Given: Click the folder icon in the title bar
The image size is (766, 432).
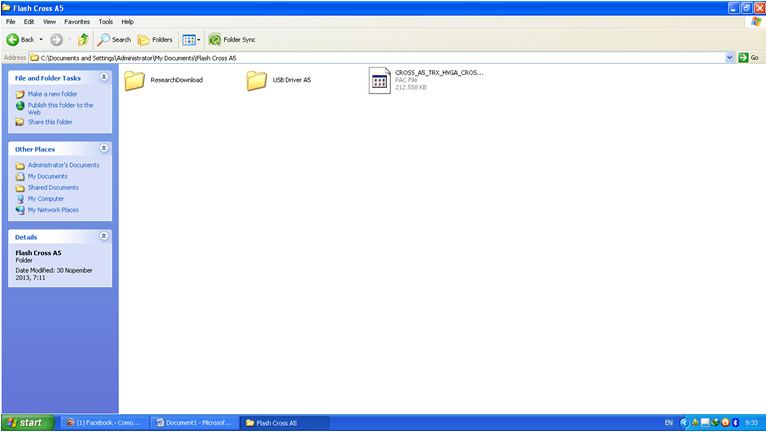Looking at the screenshot, I should [x=6, y=8].
